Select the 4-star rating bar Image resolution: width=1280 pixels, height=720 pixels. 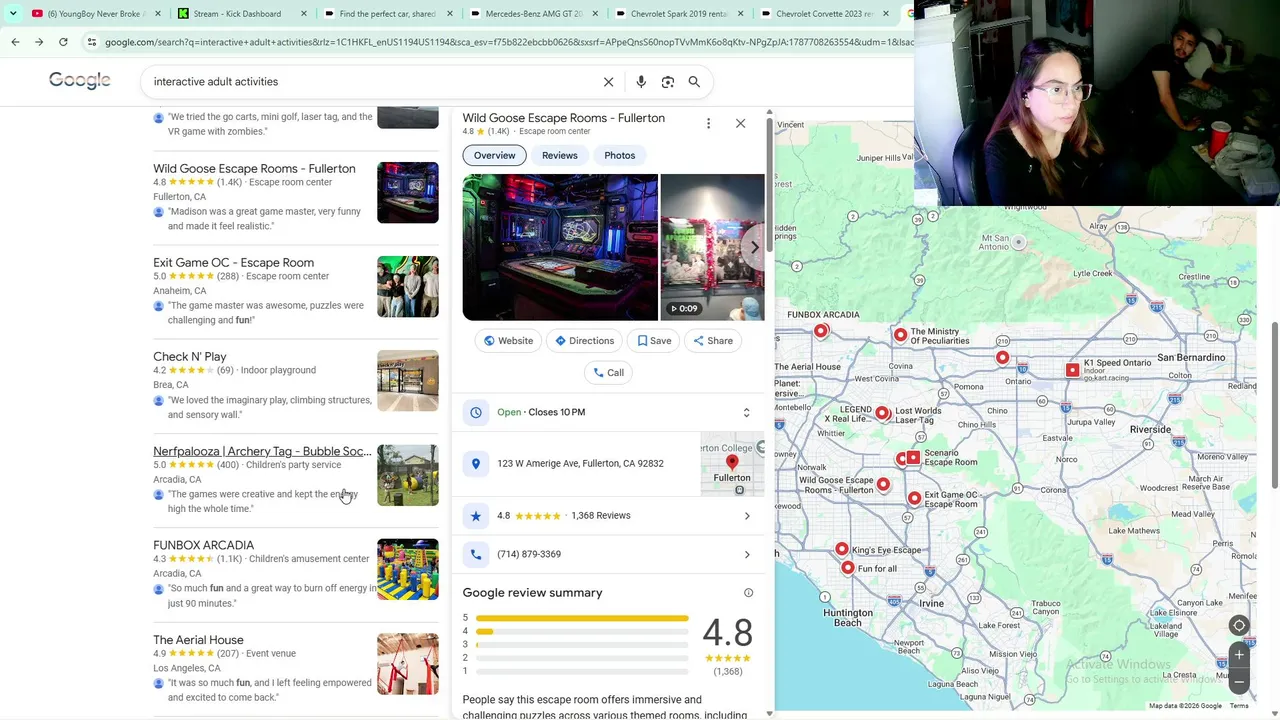coord(582,632)
